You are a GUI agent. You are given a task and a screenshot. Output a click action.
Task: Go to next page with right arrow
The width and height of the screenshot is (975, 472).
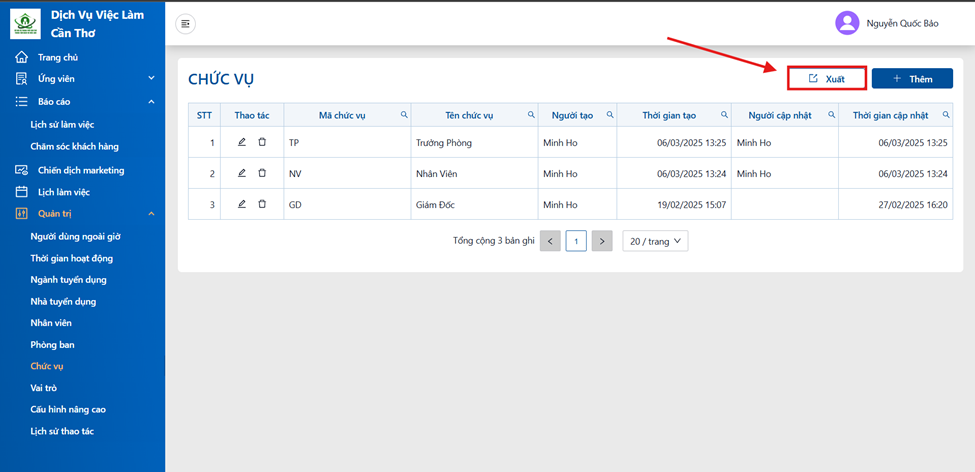click(x=602, y=241)
